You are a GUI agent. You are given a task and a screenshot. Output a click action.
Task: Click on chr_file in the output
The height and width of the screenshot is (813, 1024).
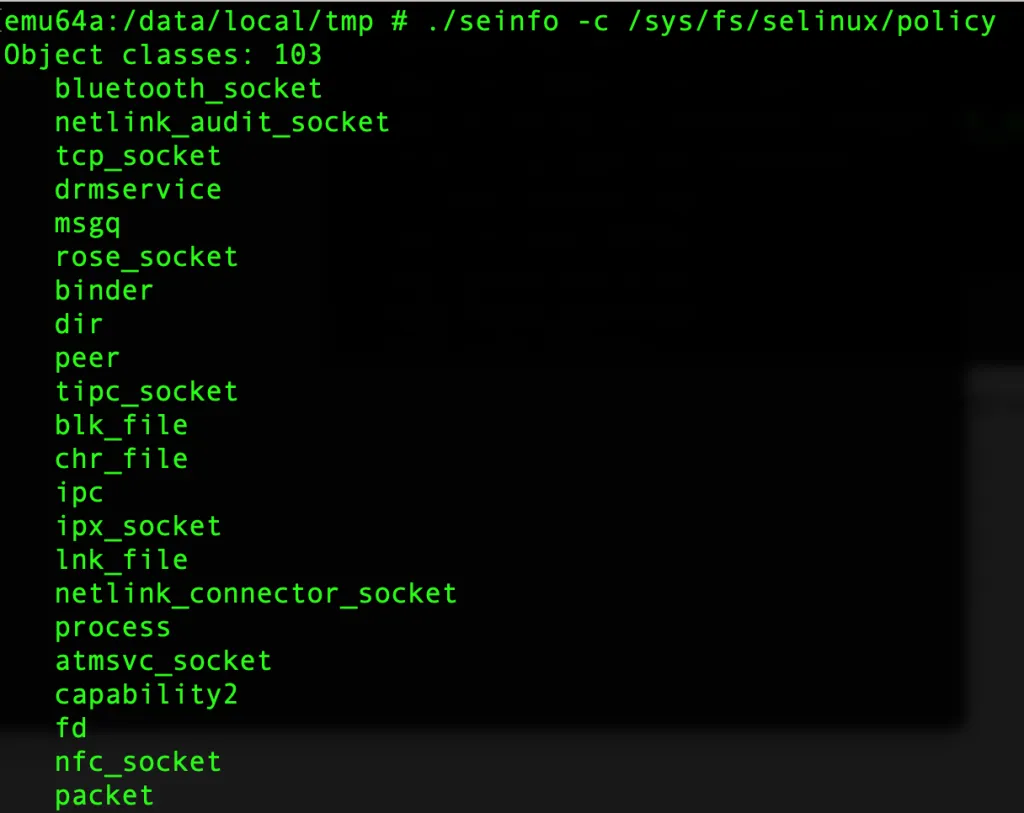pyautogui.click(x=121, y=459)
